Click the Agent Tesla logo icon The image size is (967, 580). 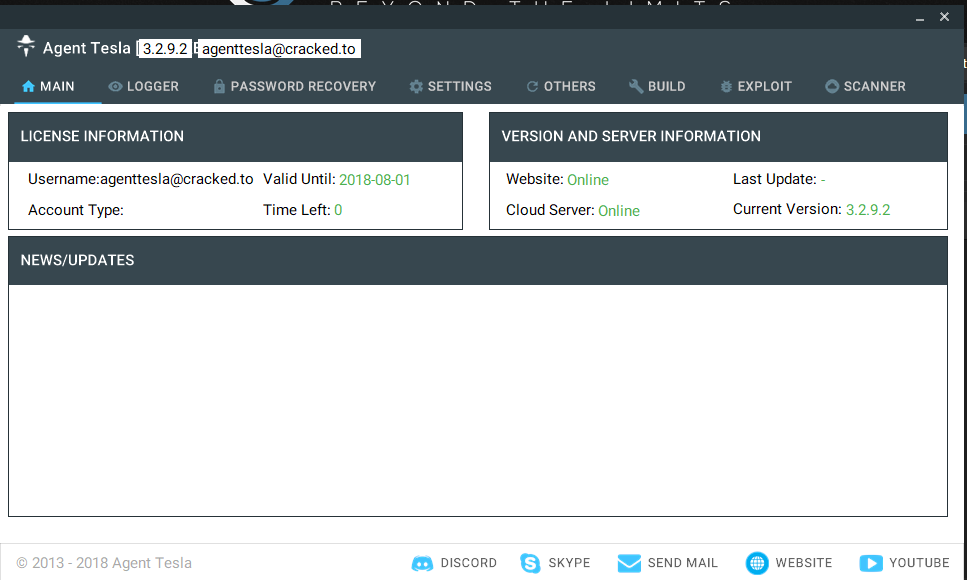pyautogui.click(x=26, y=46)
